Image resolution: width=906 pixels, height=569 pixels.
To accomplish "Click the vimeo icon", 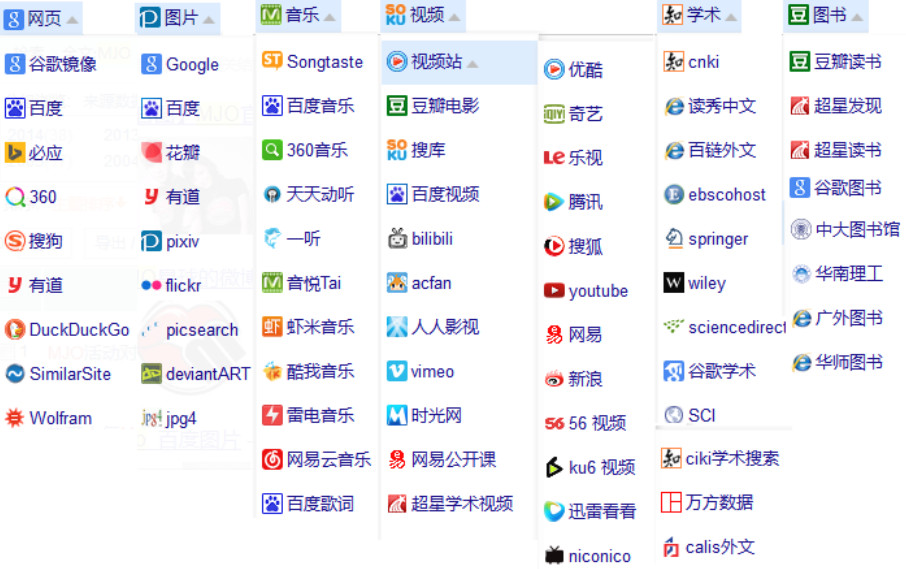I will click(397, 371).
